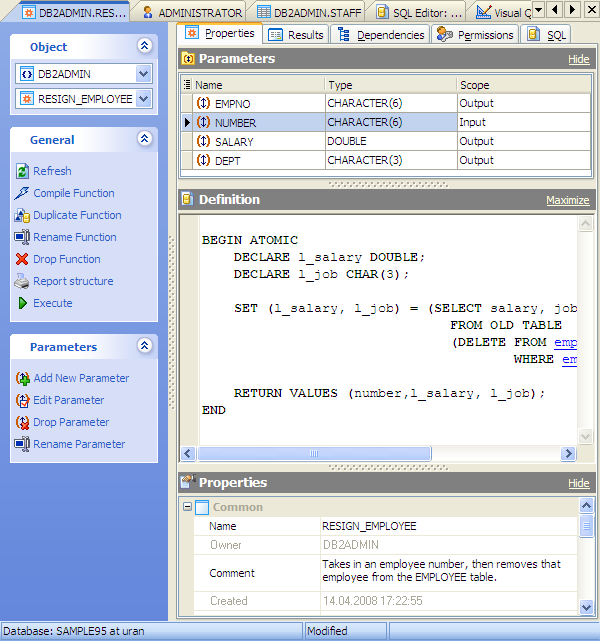Click the NUMBER parameter row icon
The height and width of the screenshot is (641, 600).
pos(204,122)
